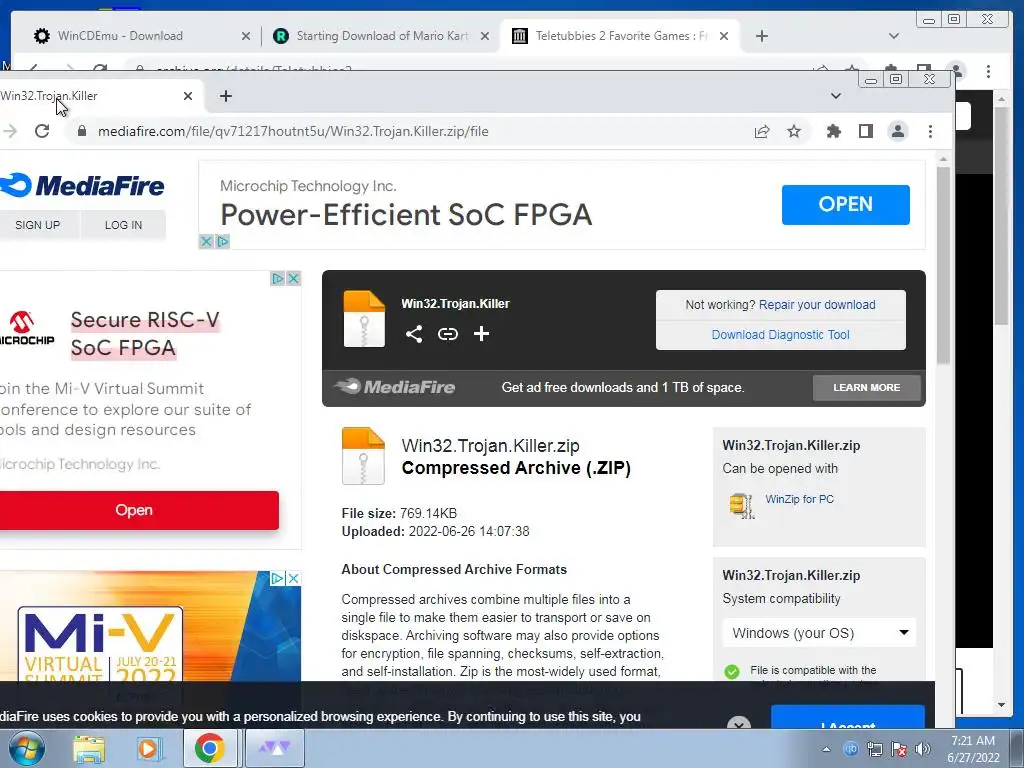The height and width of the screenshot is (768, 1024).
Task: Click the blue OPEN ad button
Action: click(846, 204)
